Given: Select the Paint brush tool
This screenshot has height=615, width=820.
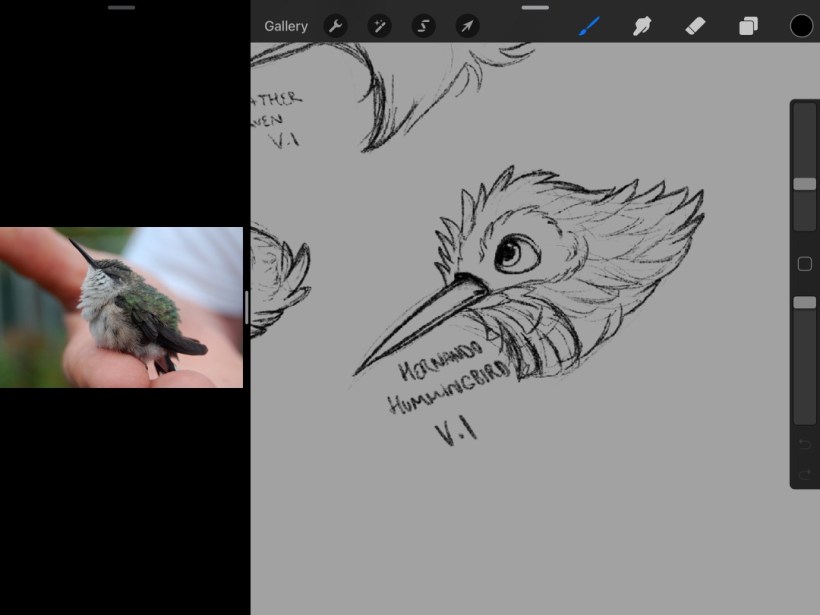Looking at the screenshot, I should (x=589, y=26).
